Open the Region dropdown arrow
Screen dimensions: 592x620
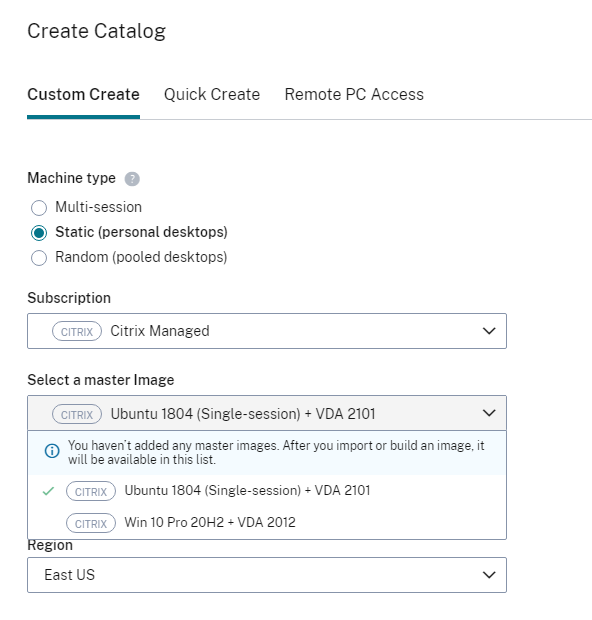click(489, 575)
